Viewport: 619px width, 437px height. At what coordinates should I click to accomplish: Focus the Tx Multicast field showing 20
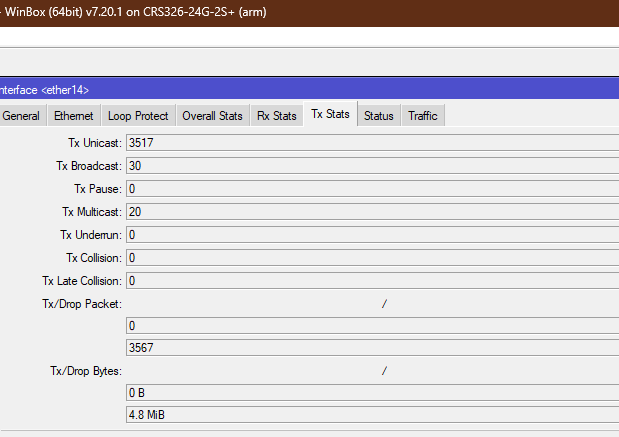372,212
